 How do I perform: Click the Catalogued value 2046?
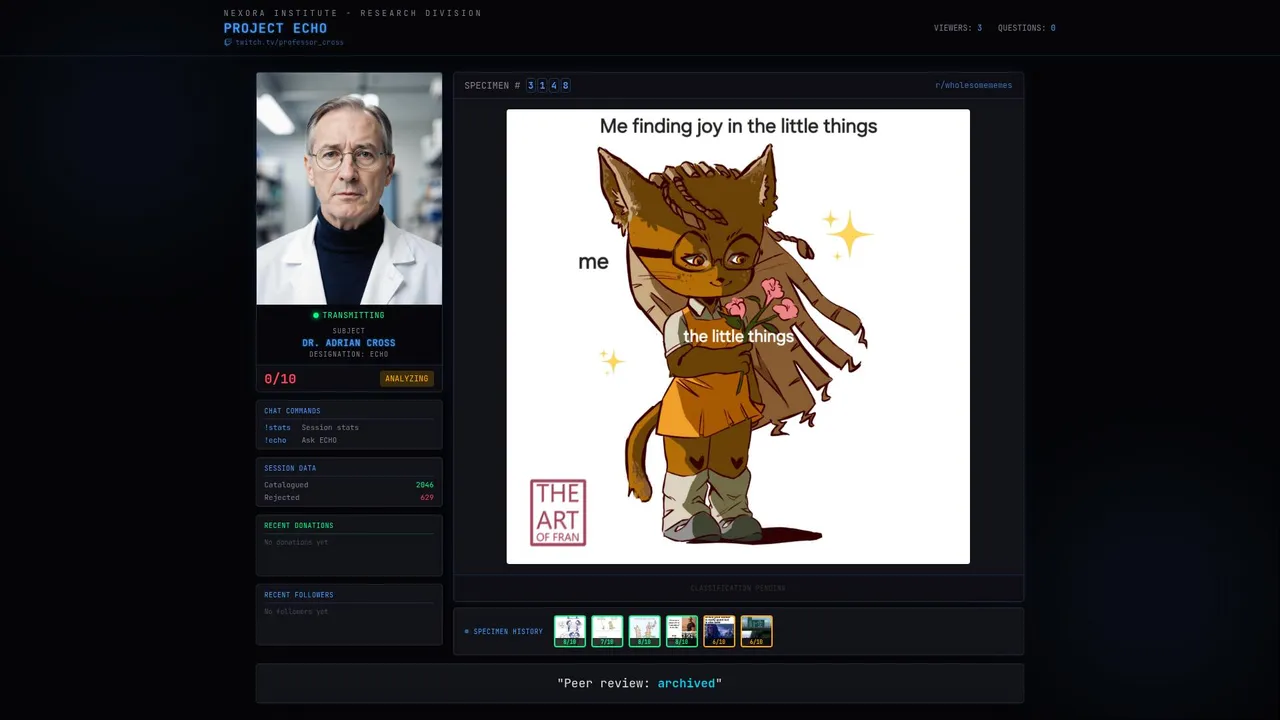[x=425, y=485]
